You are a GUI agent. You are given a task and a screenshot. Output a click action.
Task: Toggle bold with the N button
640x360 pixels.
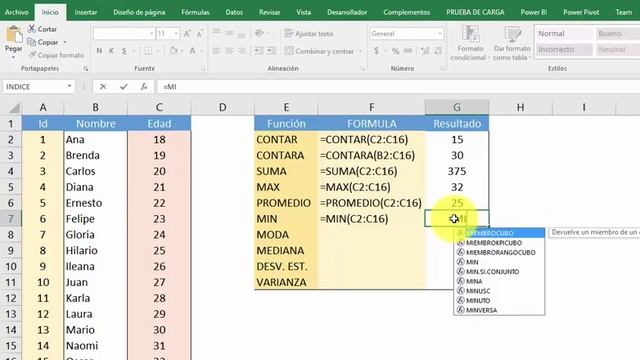[99, 51]
